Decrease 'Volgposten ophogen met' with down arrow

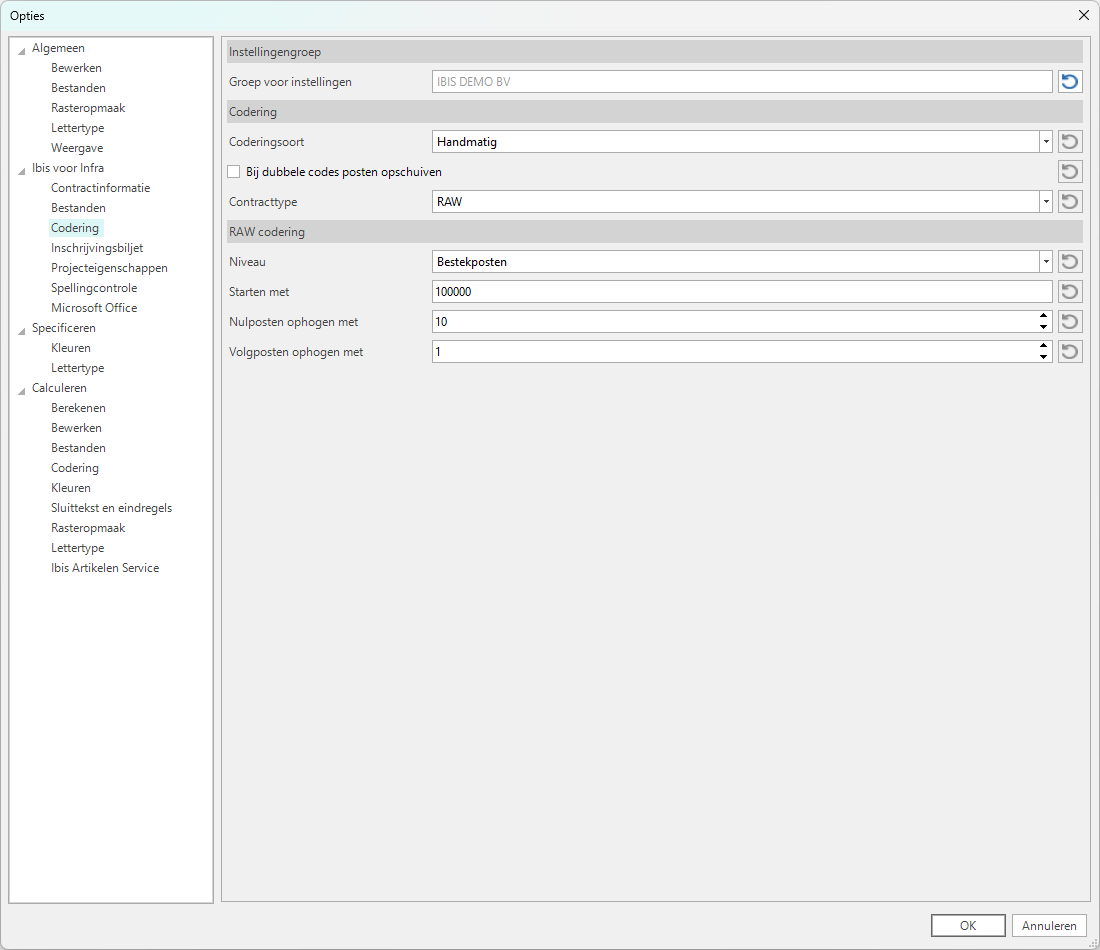point(1043,357)
